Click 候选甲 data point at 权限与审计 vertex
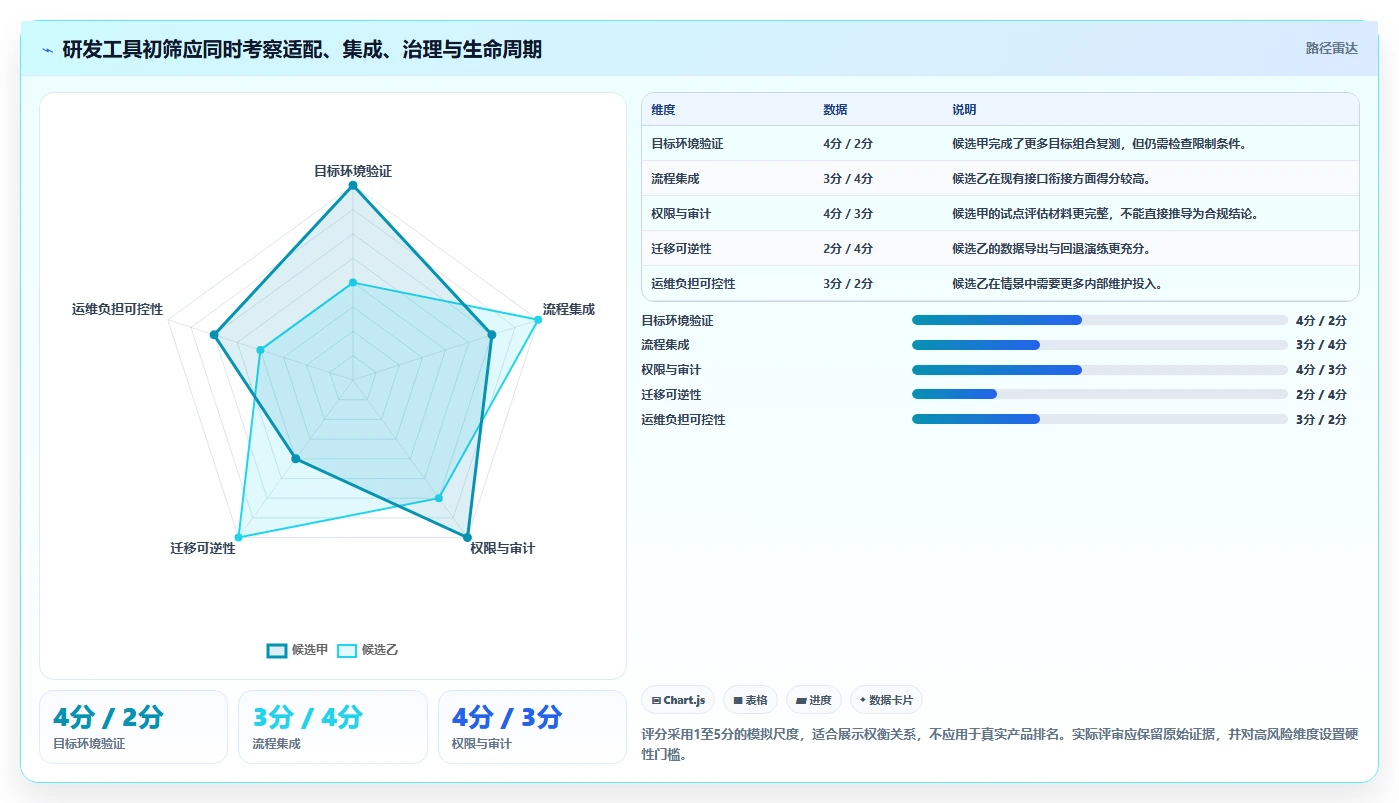Screen dimensions: 1399x803 pos(467,538)
